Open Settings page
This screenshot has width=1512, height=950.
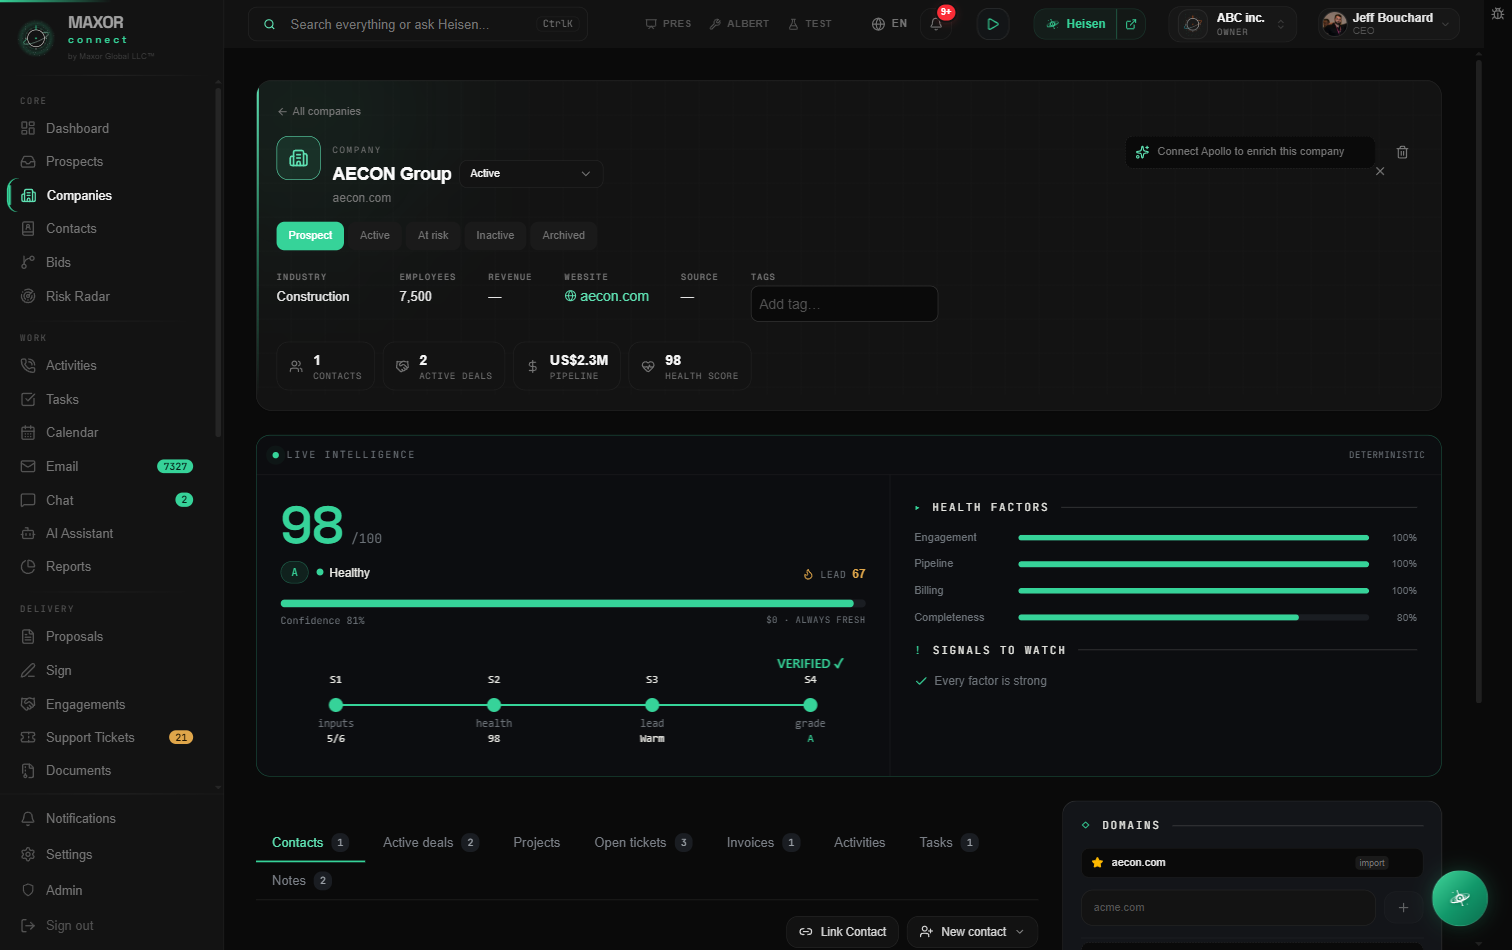pyautogui.click(x=68, y=854)
